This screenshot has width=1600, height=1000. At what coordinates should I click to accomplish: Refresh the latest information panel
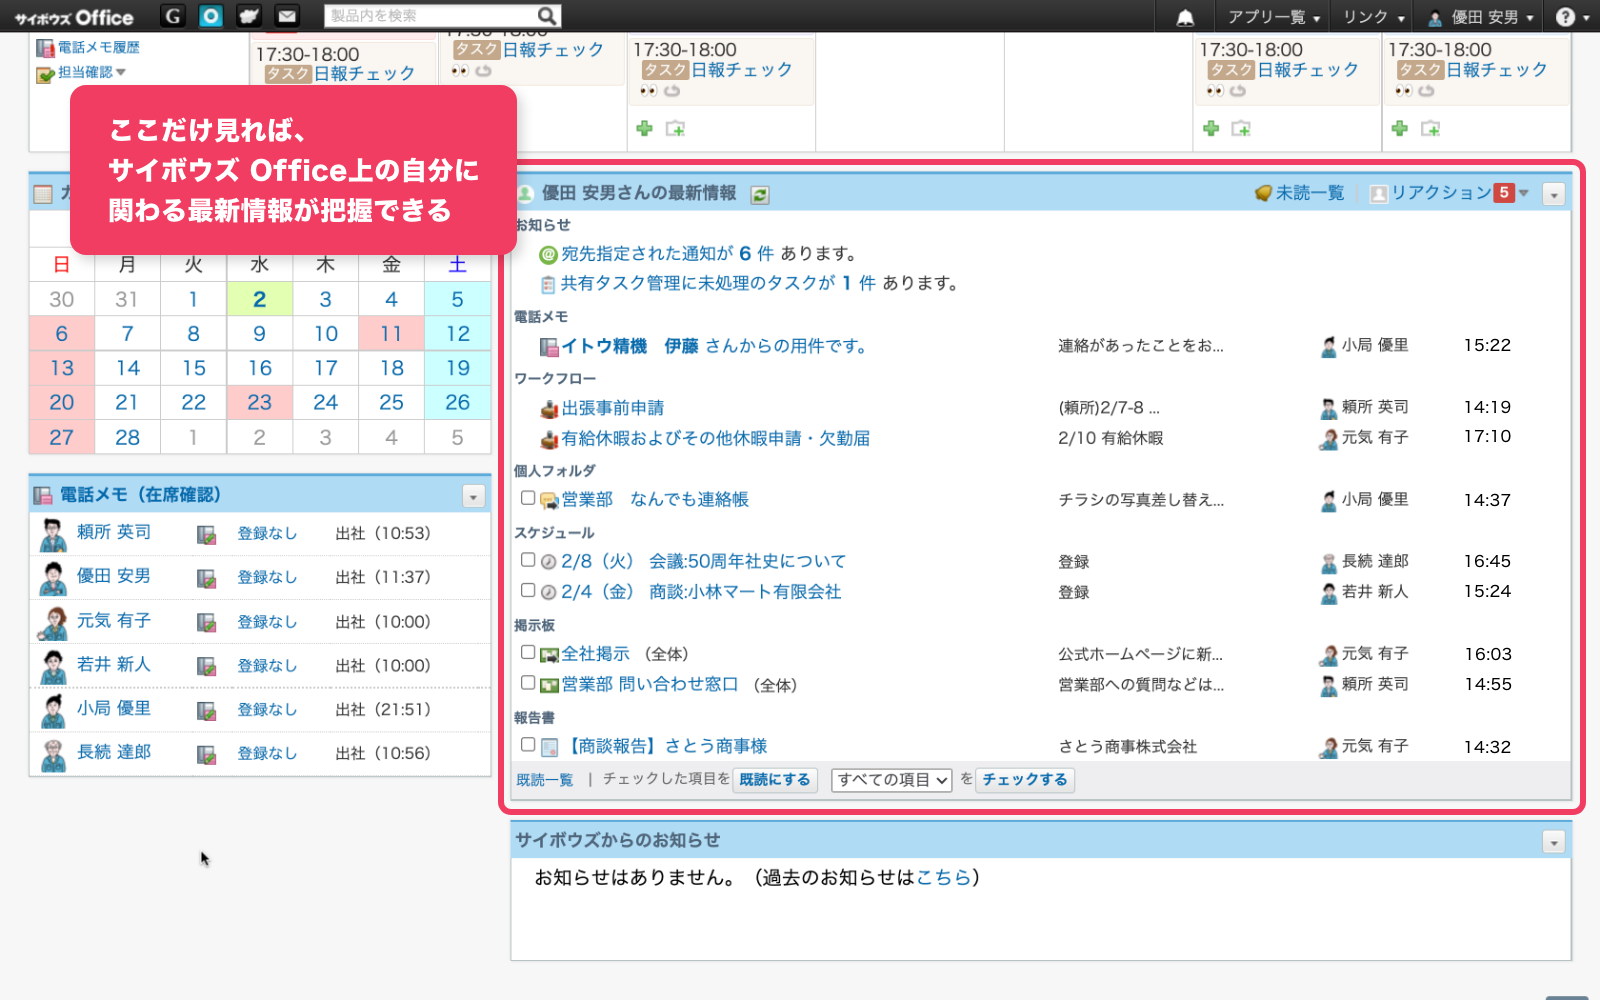point(760,195)
